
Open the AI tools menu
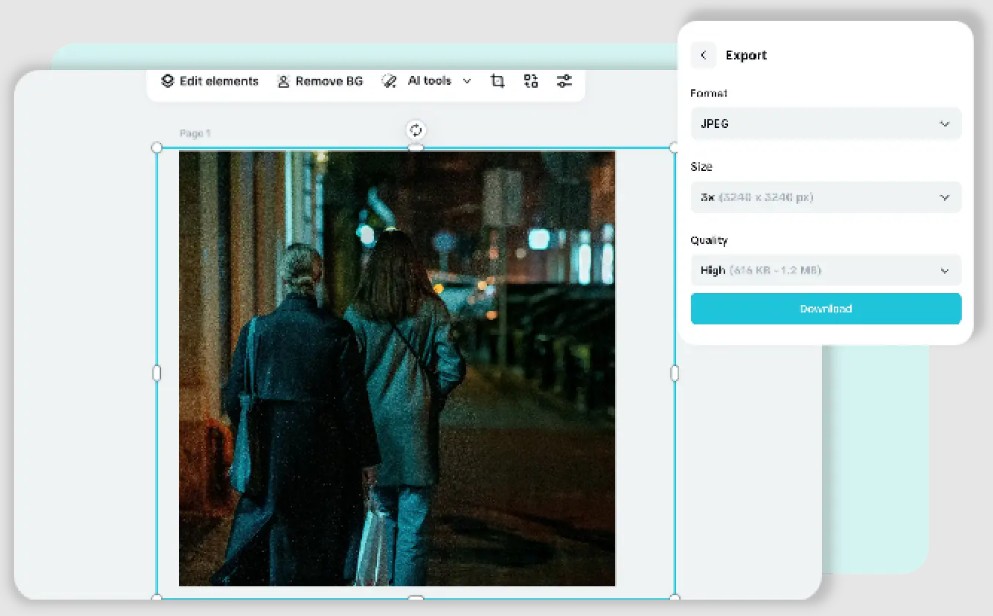click(429, 81)
